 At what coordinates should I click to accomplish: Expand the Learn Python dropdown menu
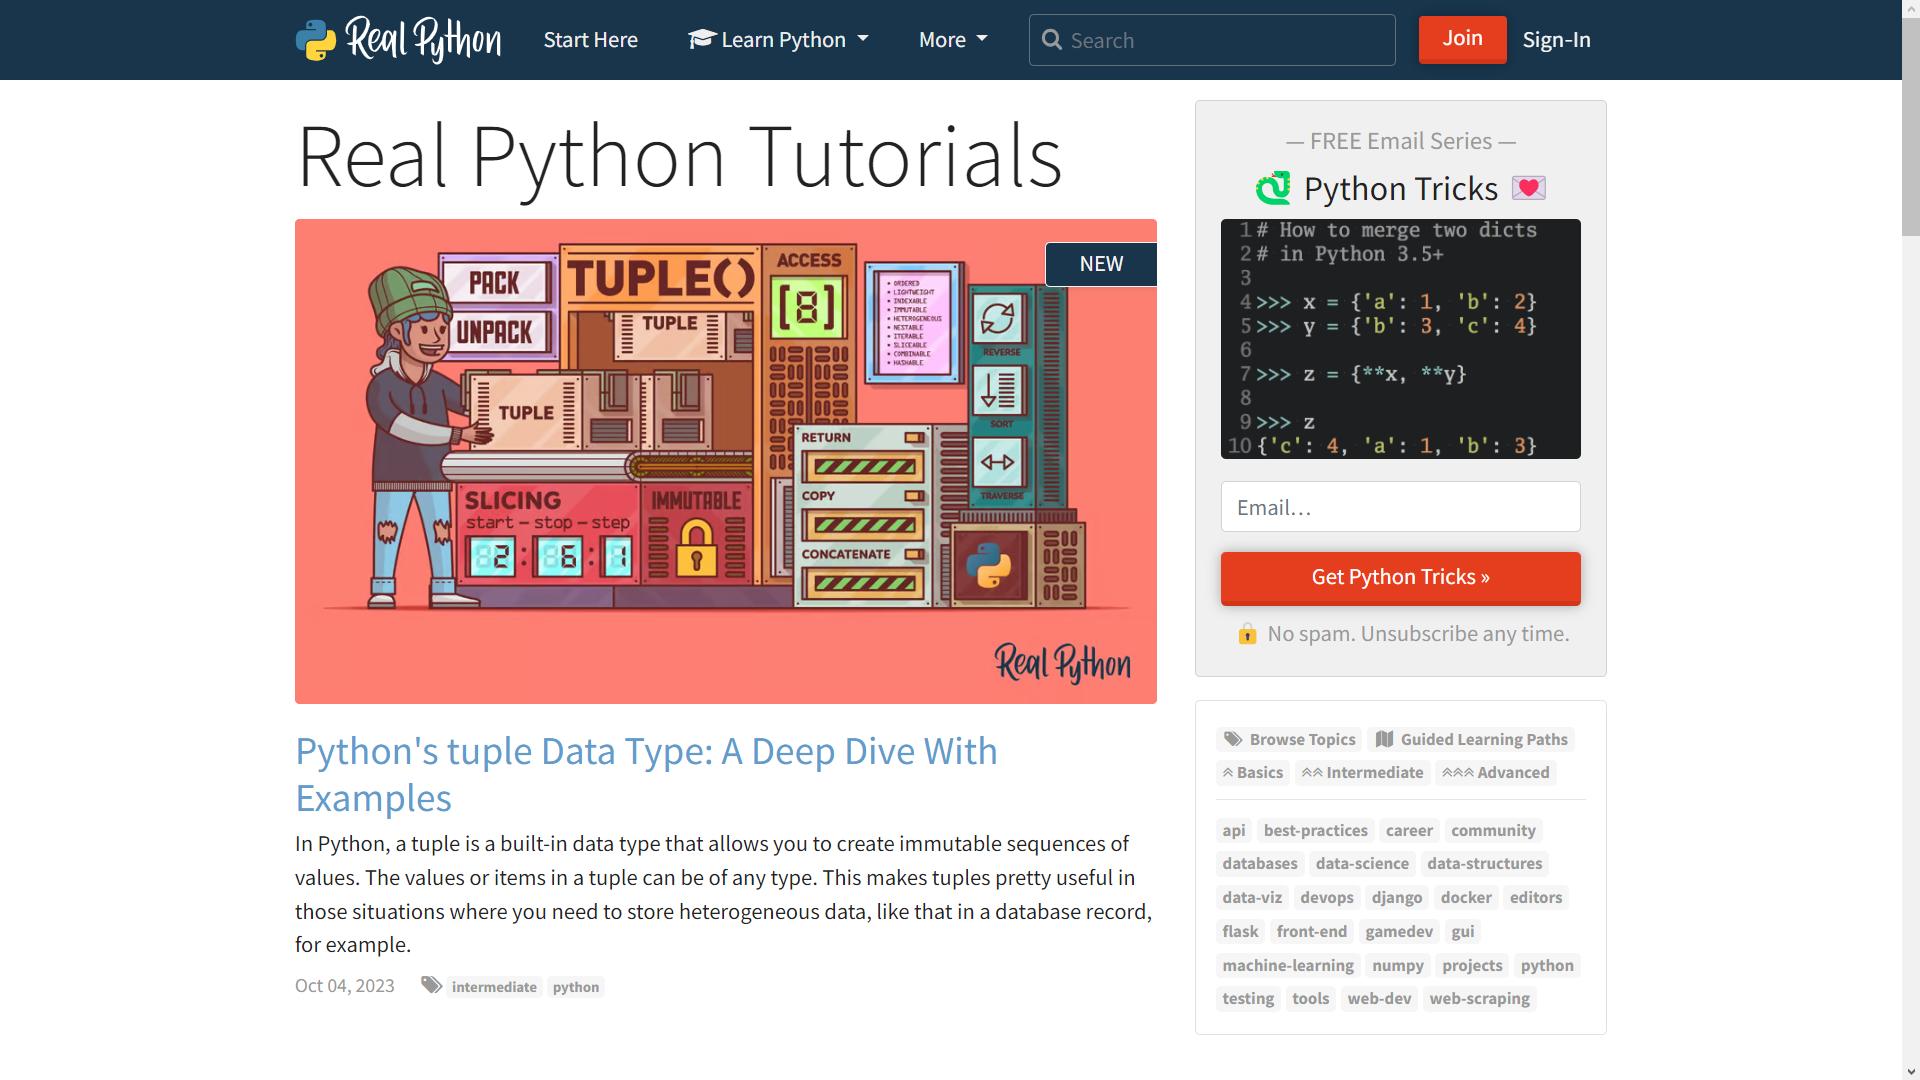click(777, 40)
